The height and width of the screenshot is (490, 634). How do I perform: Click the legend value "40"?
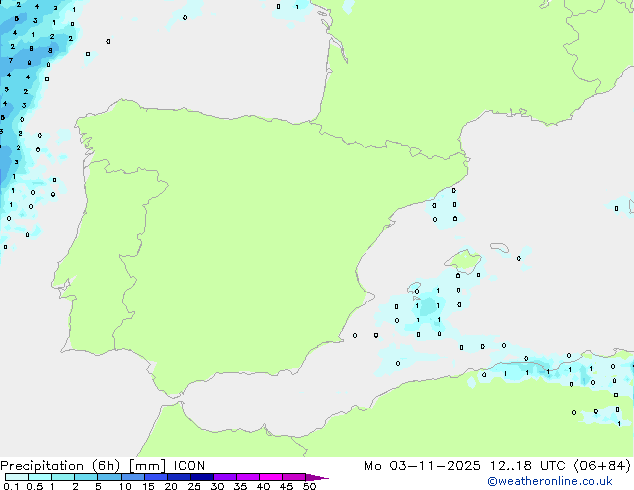(263, 486)
